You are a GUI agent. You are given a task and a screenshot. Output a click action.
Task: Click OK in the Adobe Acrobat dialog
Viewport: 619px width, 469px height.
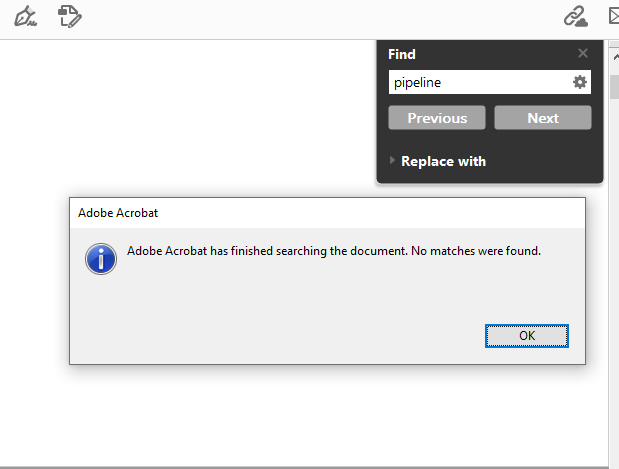pyautogui.click(x=527, y=336)
